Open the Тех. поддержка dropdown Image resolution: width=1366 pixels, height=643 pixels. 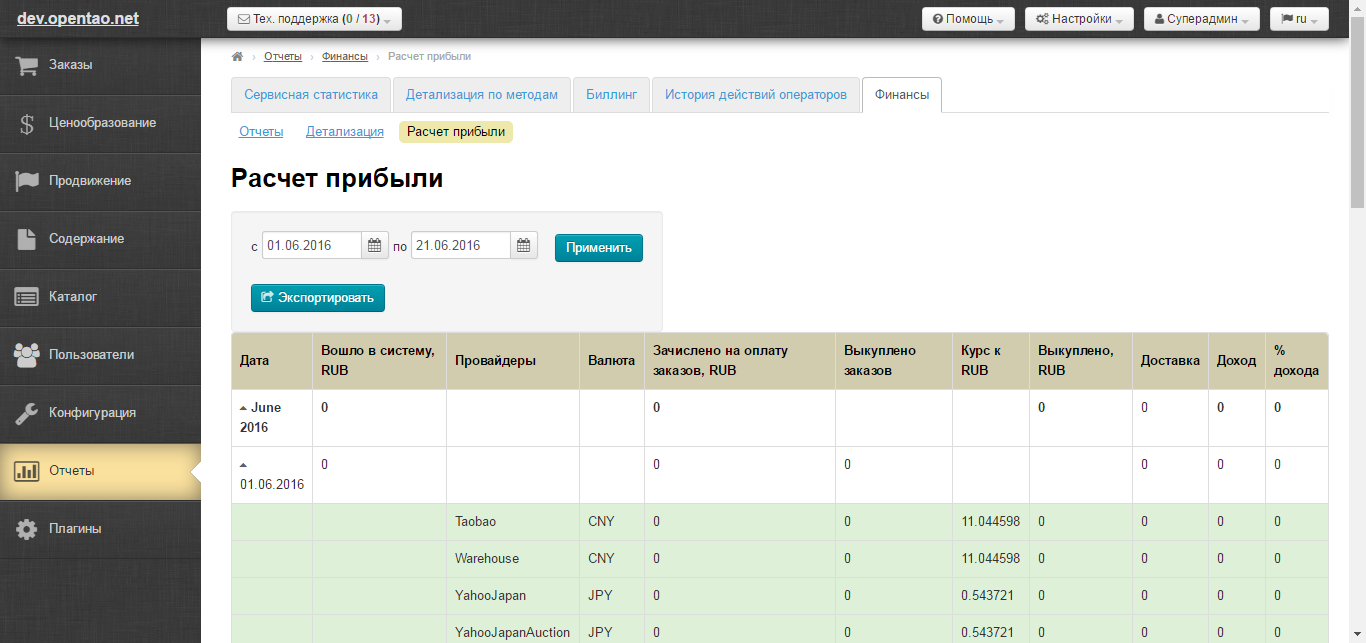pyautogui.click(x=314, y=19)
